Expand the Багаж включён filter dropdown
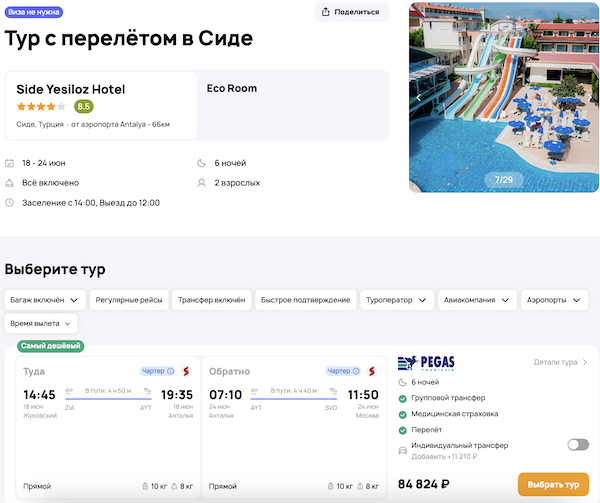600x503 pixels. point(44,299)
